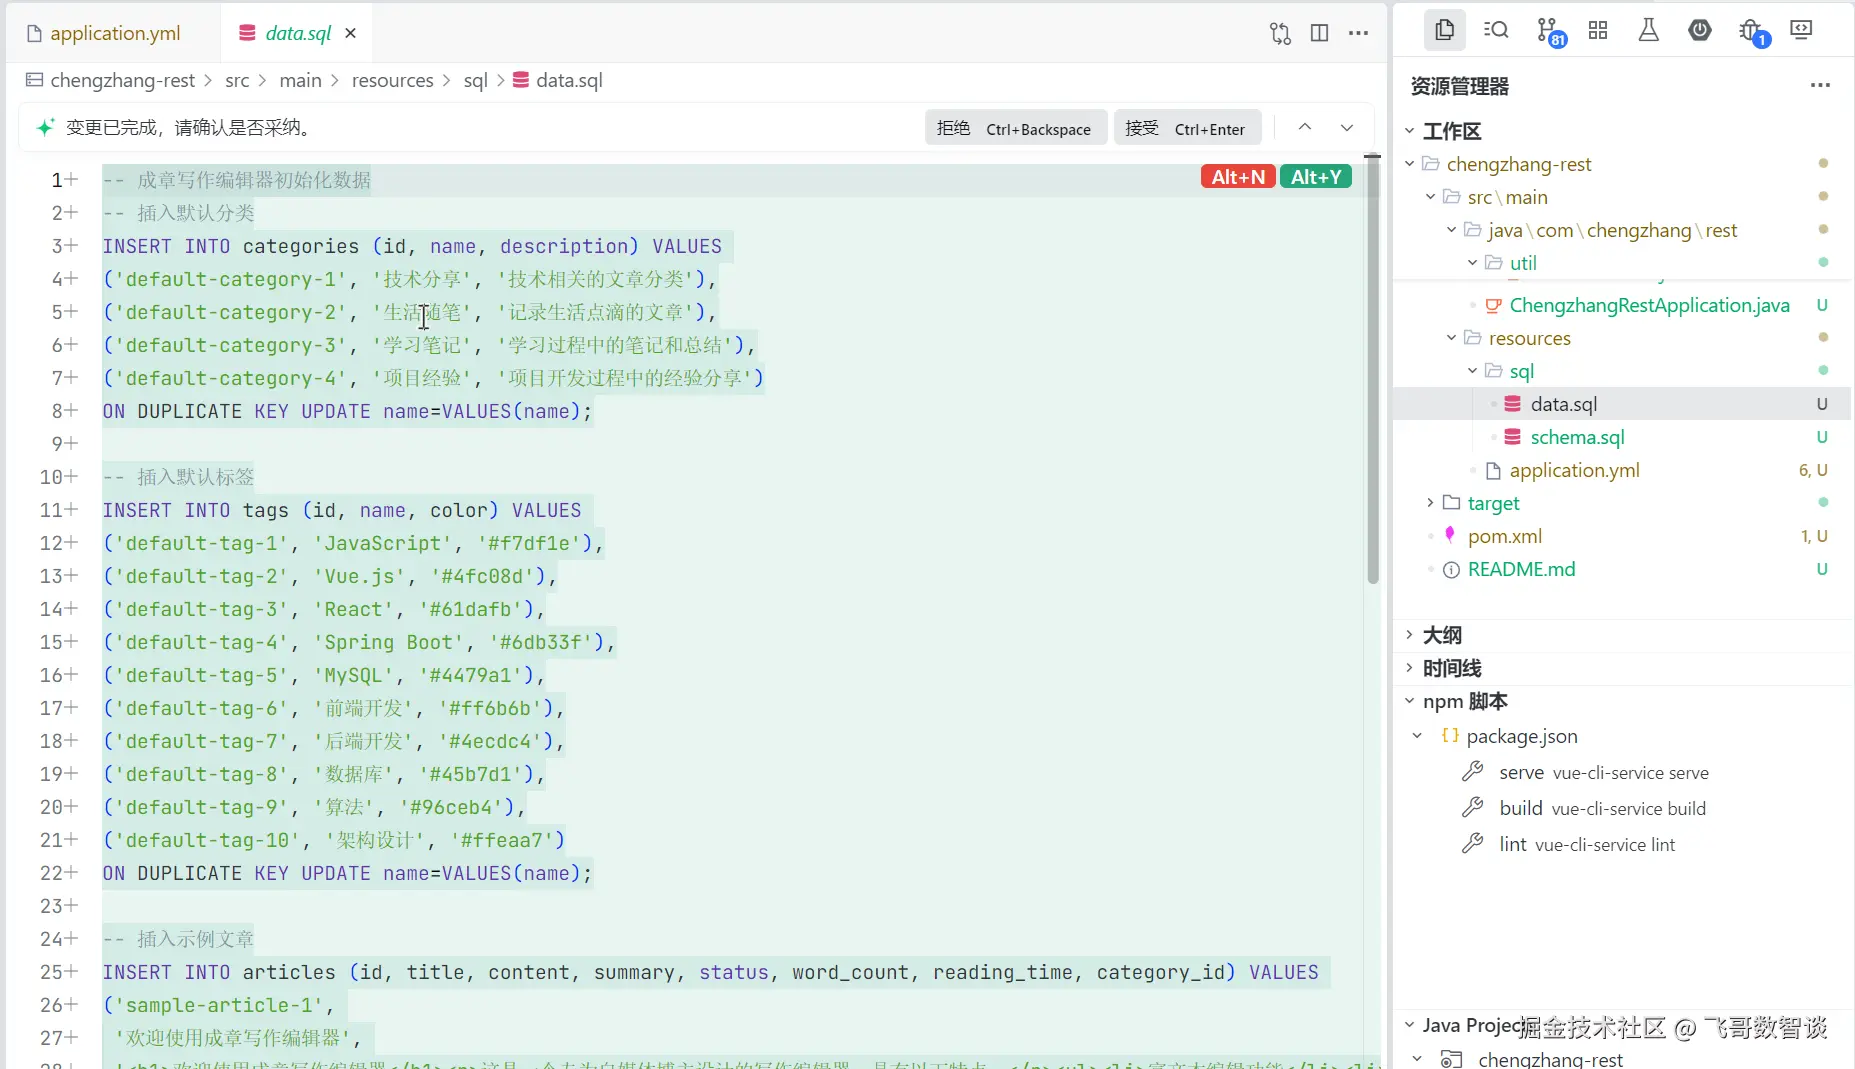The height and width of the screenshot is (1069, 1855).
Task: Click the circular power-style icon in activity bar
Action: (1699, 30)
